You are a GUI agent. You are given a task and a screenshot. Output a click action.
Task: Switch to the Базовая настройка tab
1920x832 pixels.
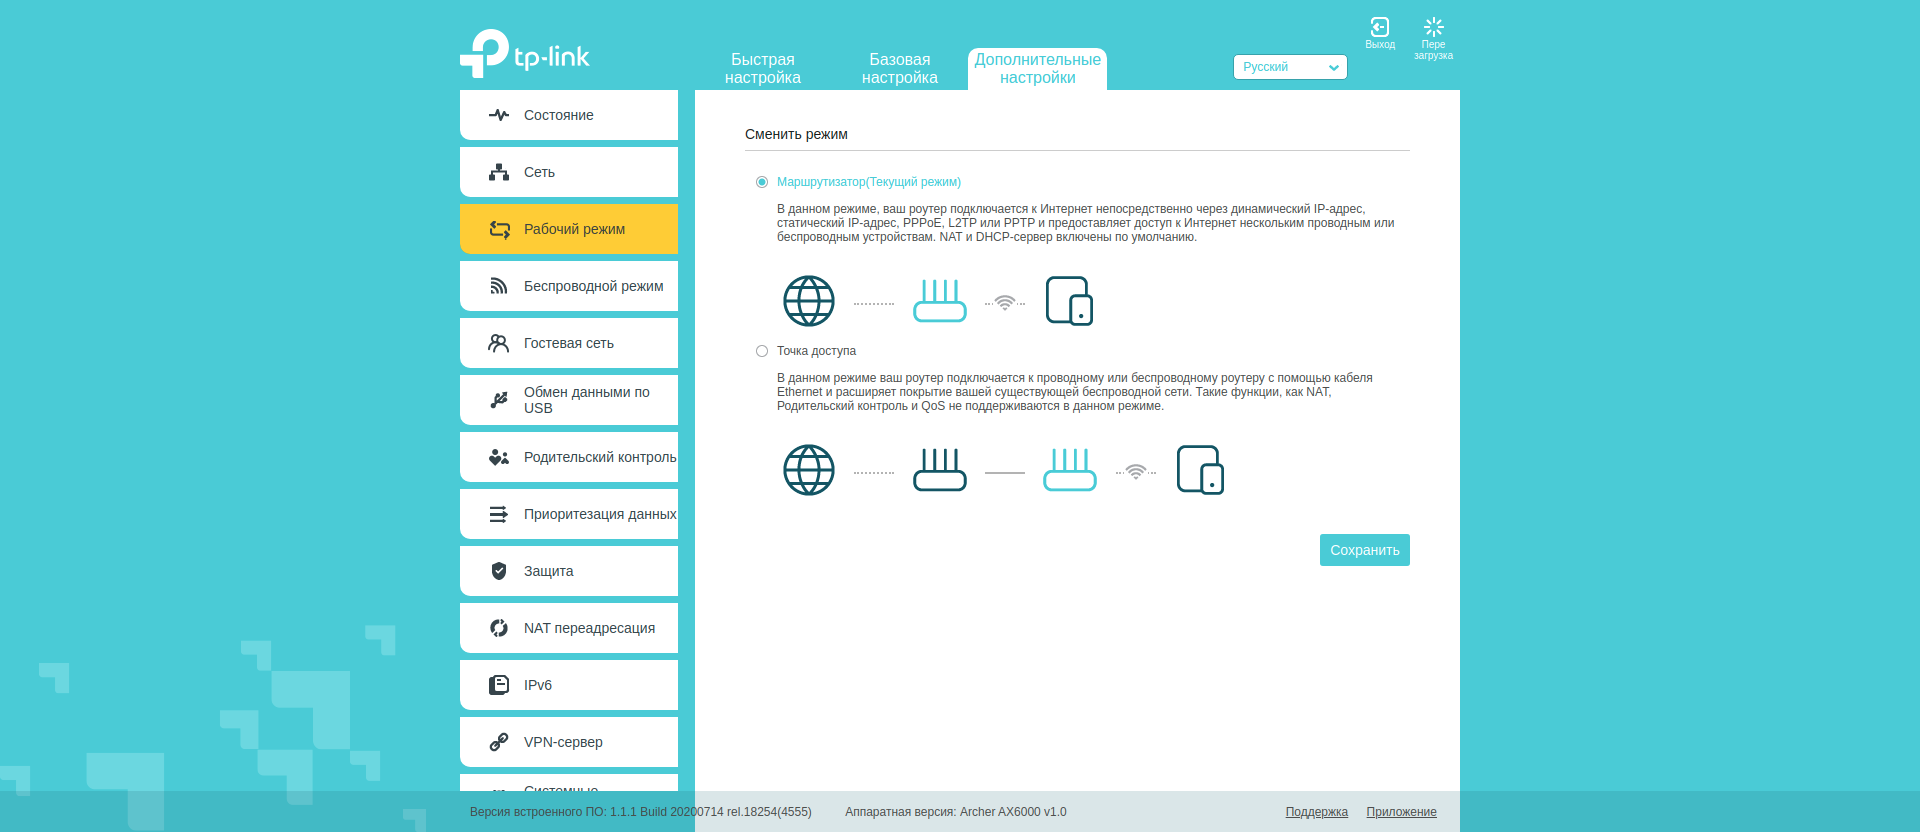point(899,69)
